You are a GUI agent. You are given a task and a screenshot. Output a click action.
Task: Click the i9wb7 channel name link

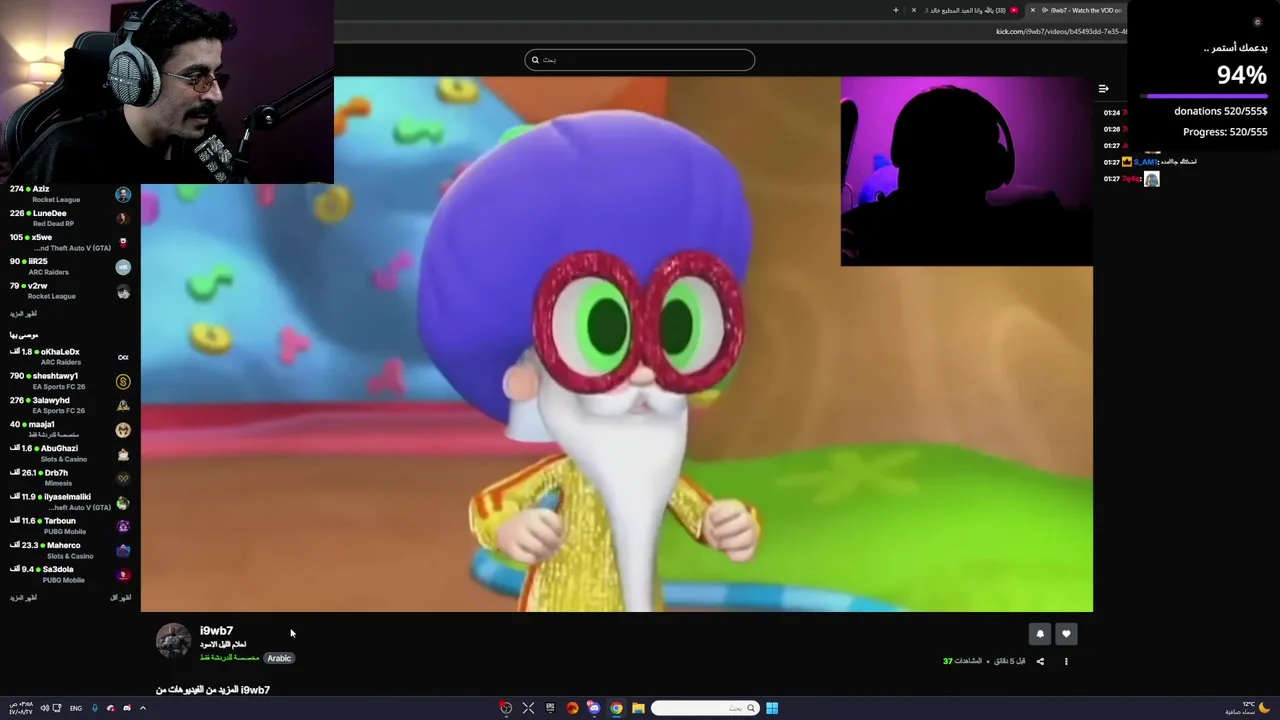pos(216,631)
